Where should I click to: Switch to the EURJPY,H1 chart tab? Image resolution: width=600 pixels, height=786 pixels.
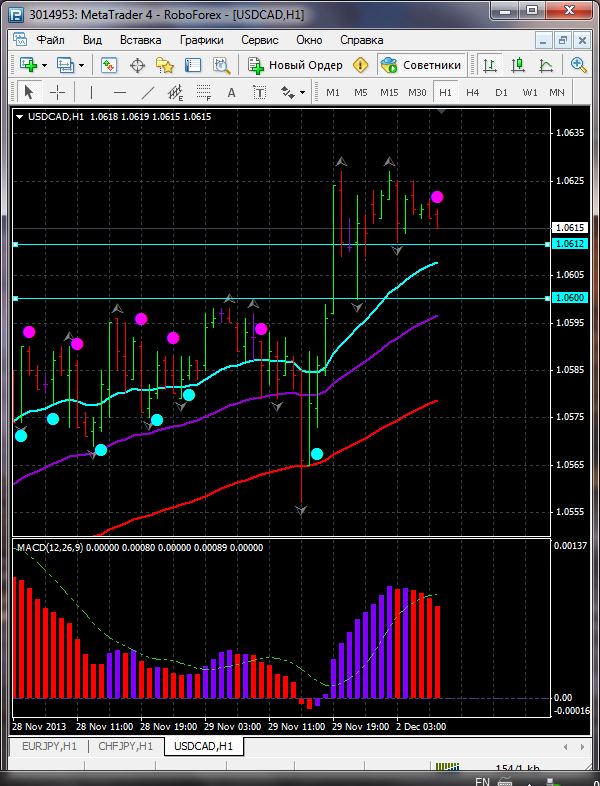coord(49,746)
